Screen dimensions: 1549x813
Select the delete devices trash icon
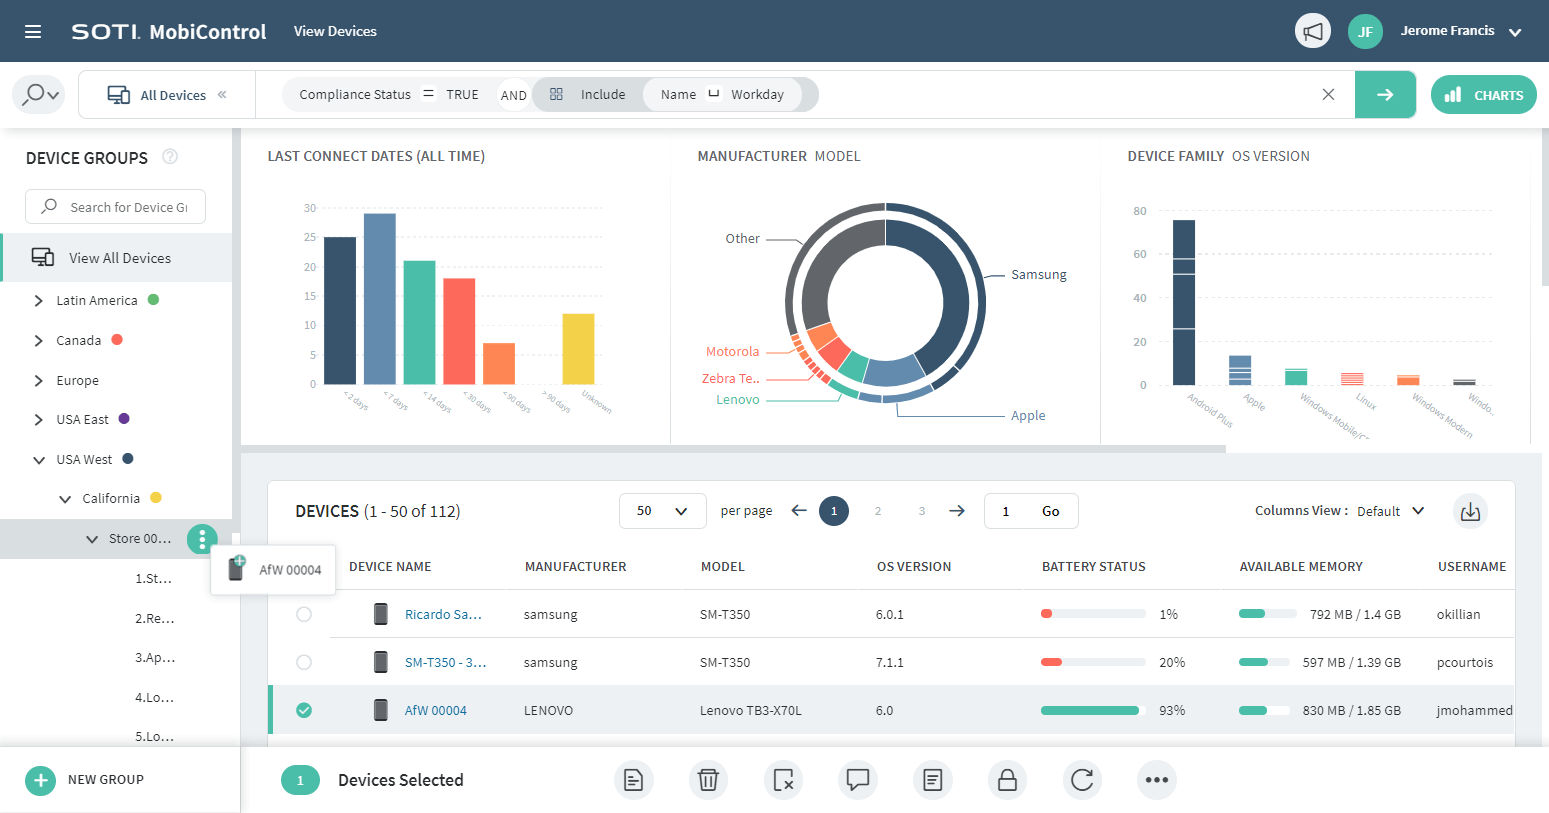tap(708, 780)
